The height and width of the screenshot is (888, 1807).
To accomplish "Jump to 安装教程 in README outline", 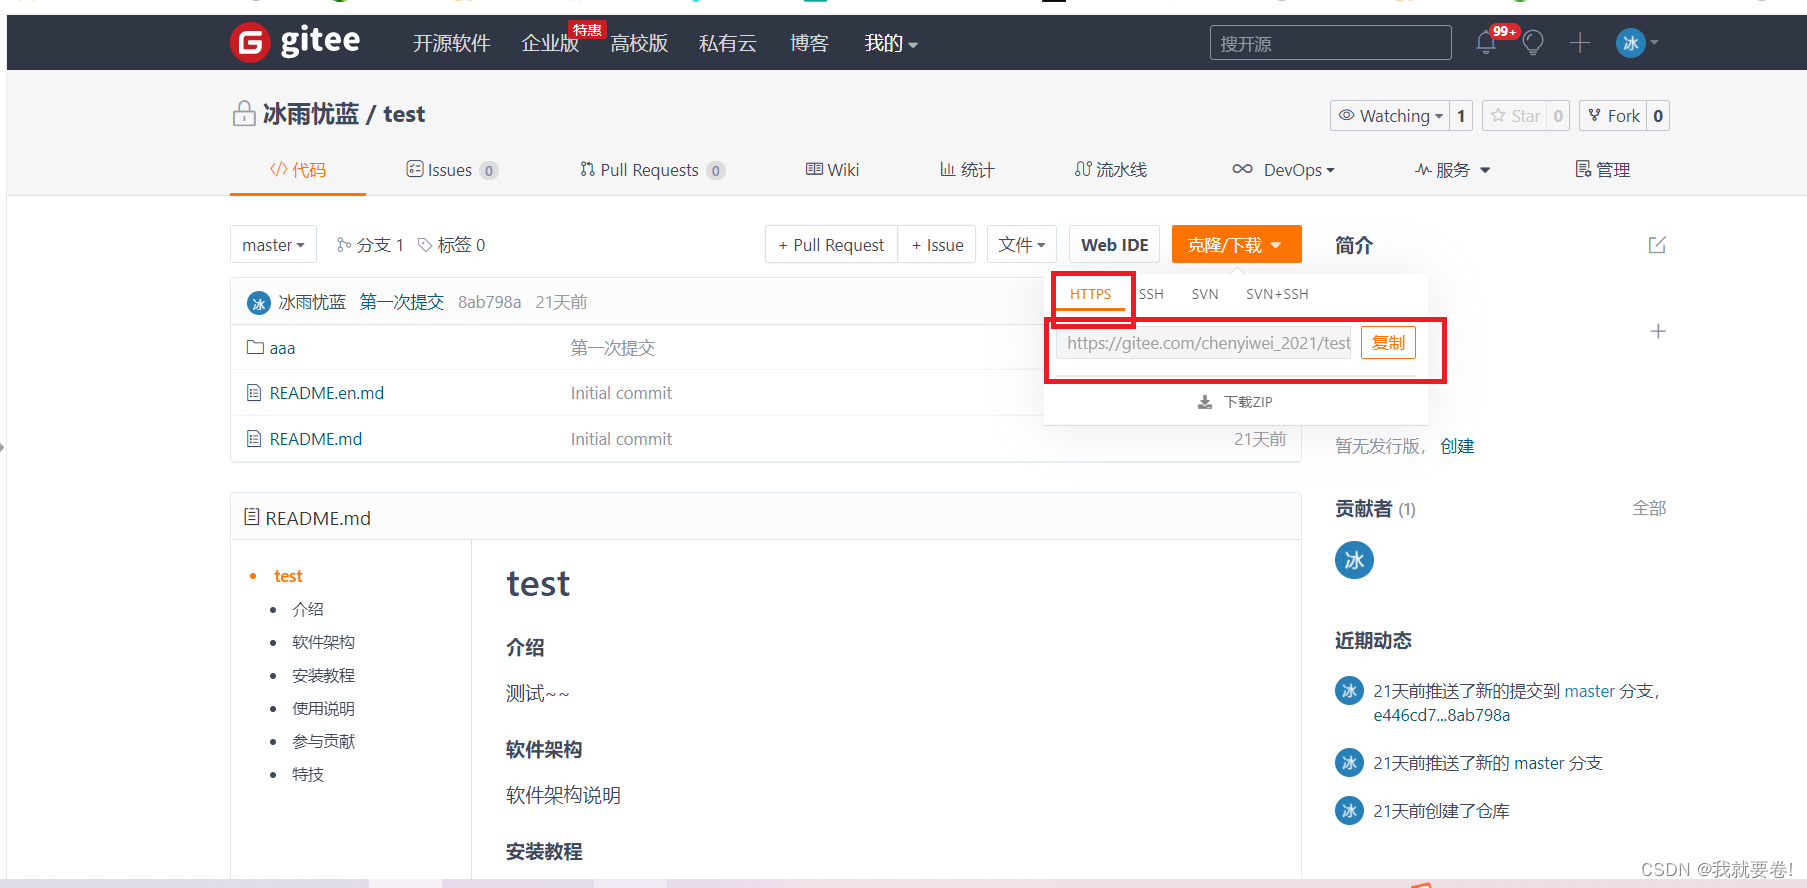I will [x=323, y=675].
